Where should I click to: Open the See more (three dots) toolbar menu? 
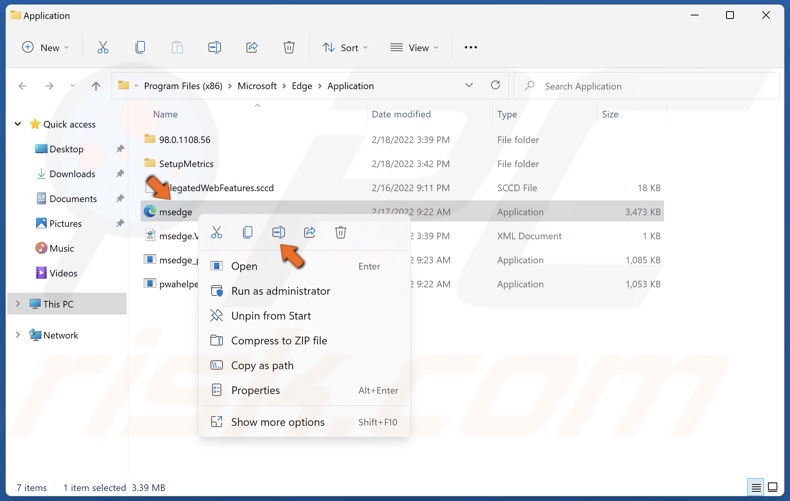point(471,47)
